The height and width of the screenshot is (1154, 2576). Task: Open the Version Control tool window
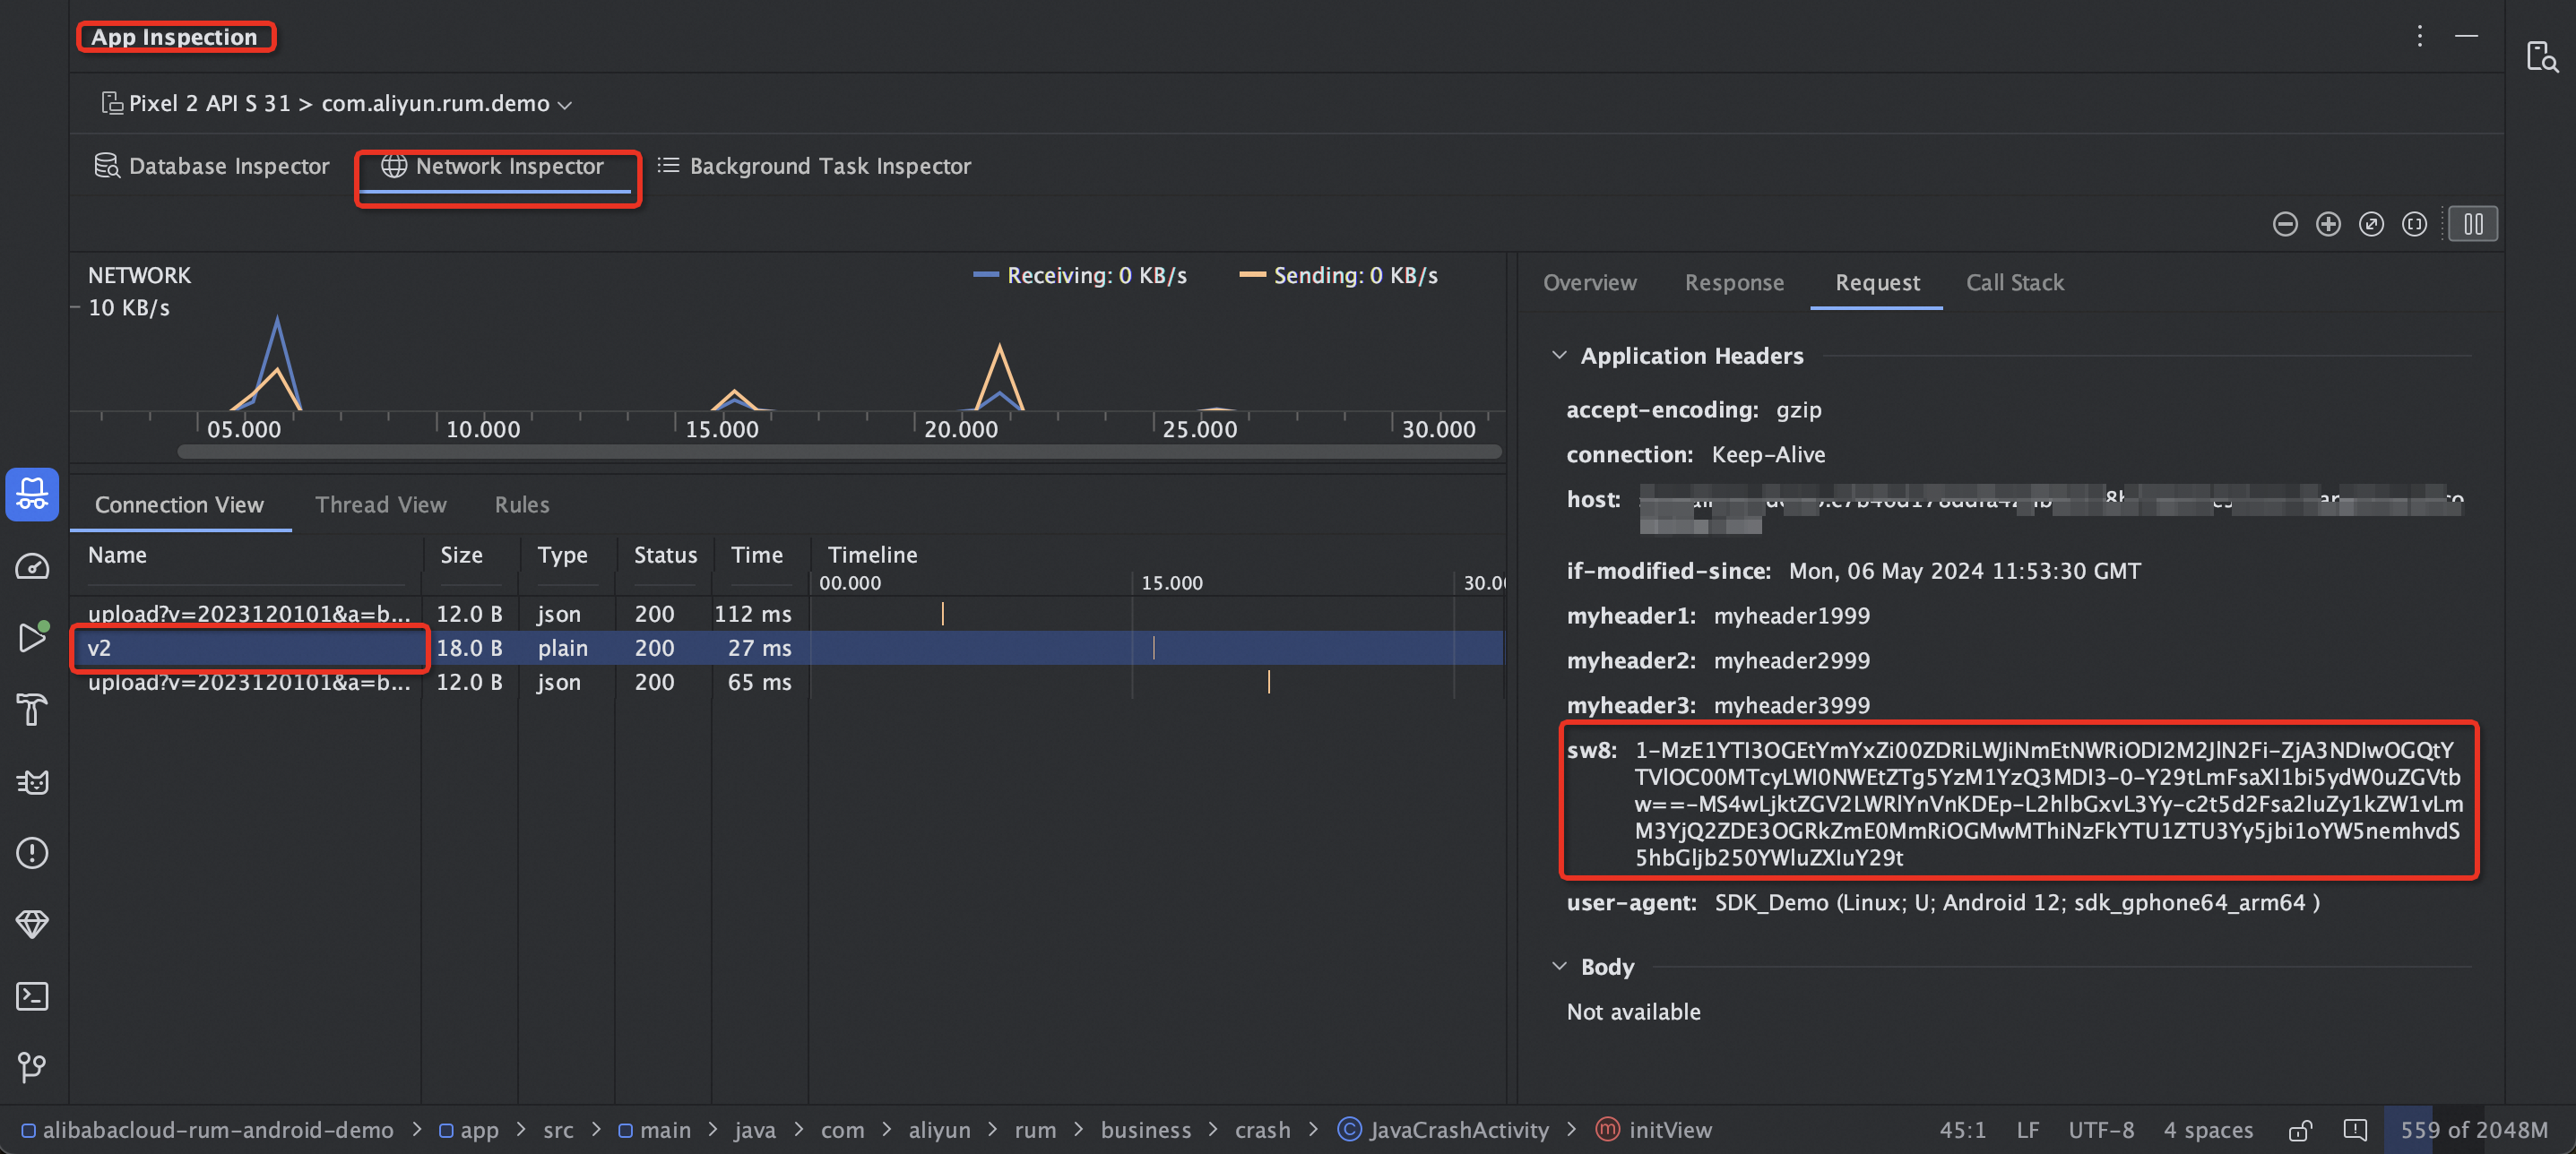pos(32,1067)
